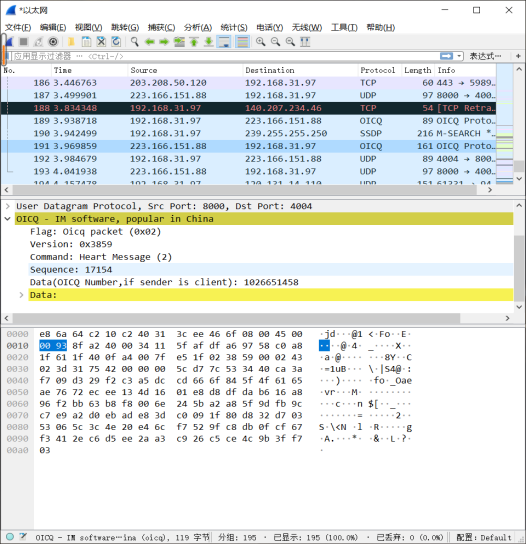Sort packets by the Destination column header
The image size is (526, 545).
300,70
